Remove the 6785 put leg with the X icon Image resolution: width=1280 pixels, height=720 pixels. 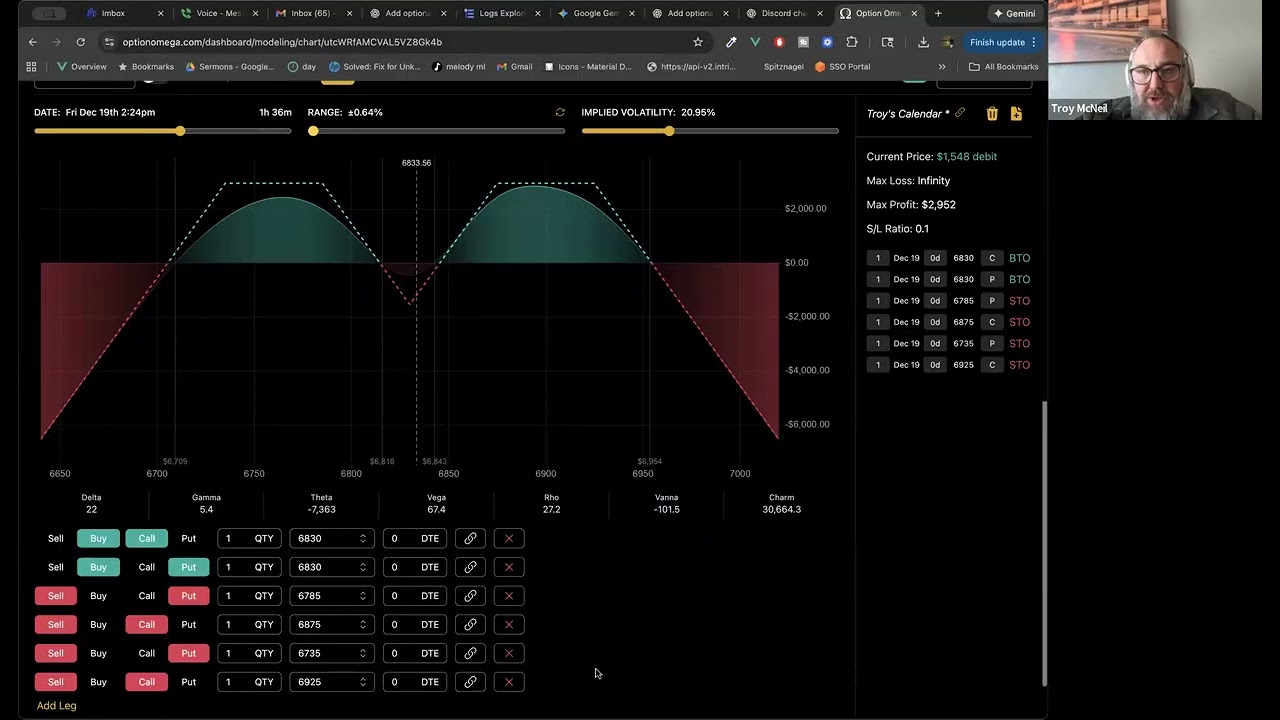click(x=509, y=596)
